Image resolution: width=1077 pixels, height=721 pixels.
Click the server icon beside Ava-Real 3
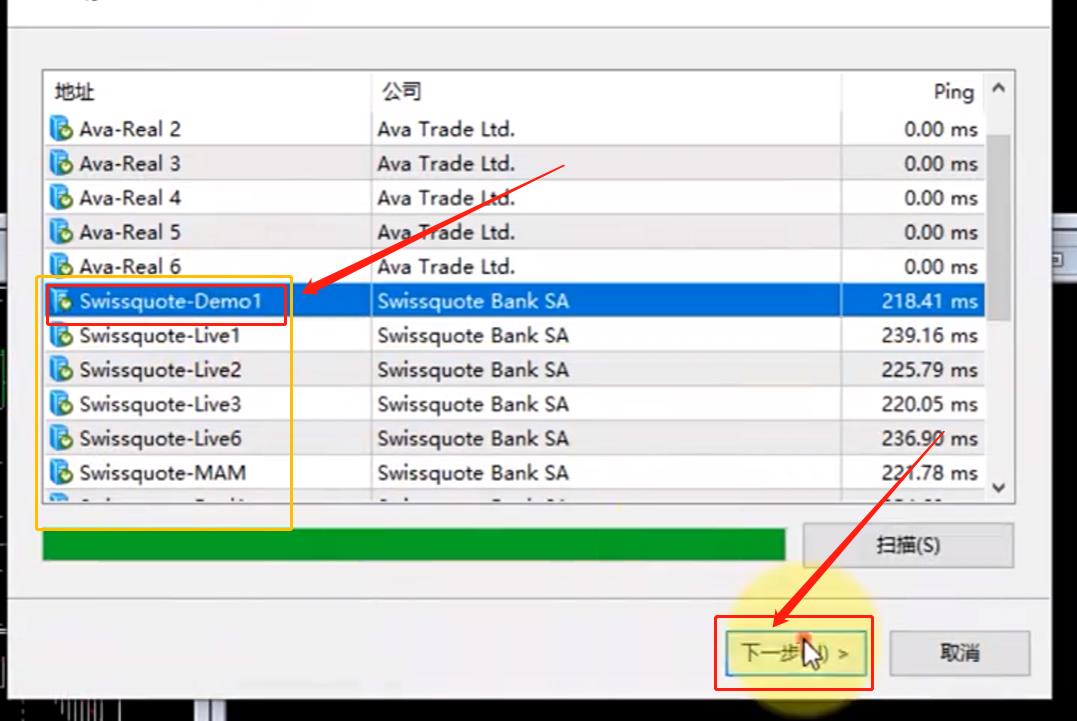coord(62,163)
